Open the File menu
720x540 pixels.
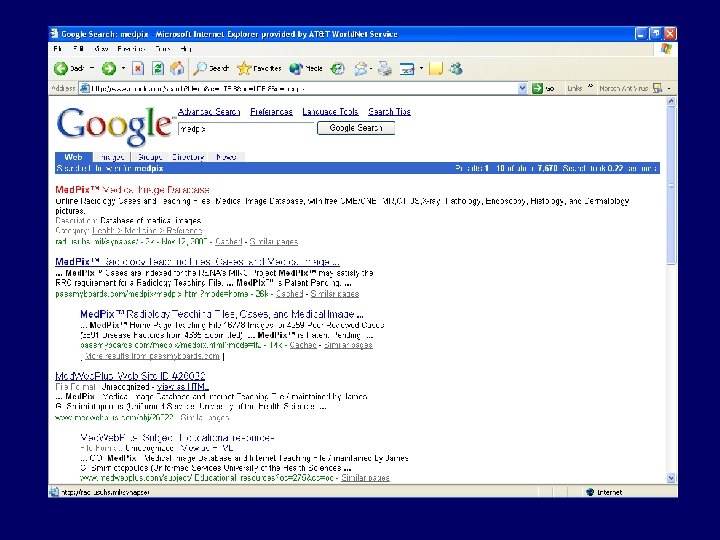click(x=58, y=48)
